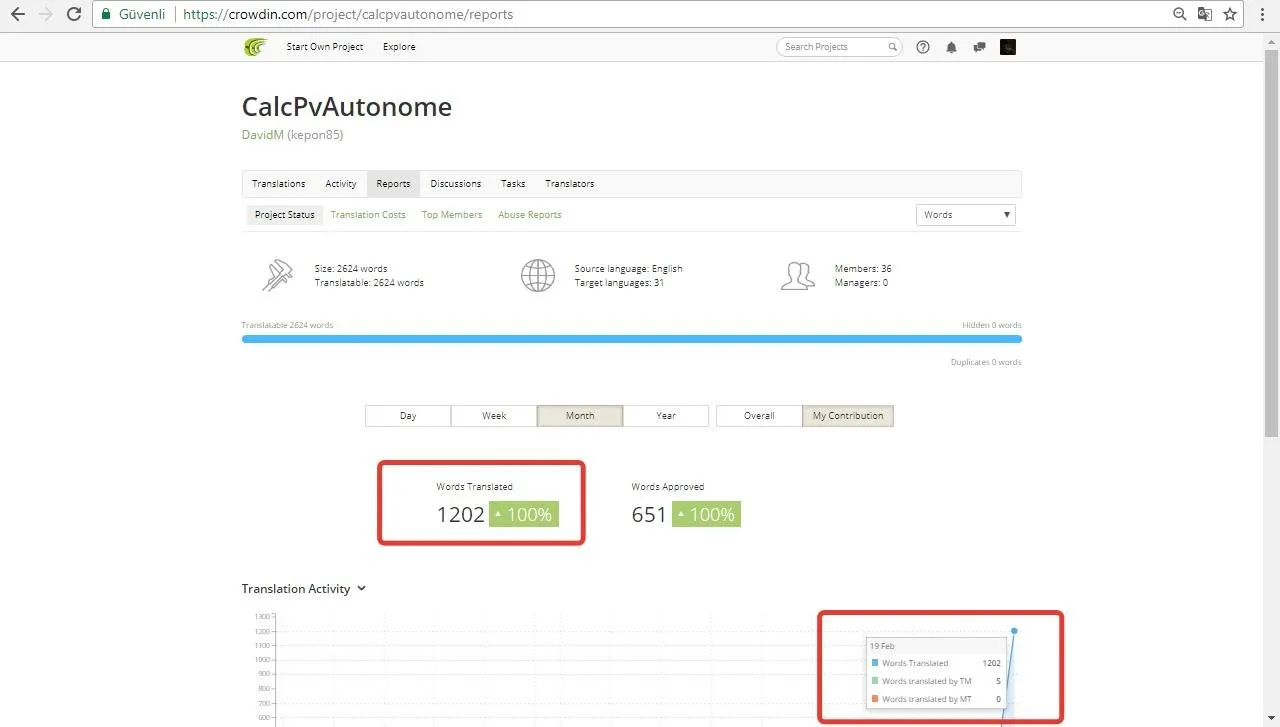Click the Crowdin logo
Image resolution: width=1280 pixels, height=727 pixels.
tap(255, 47)
